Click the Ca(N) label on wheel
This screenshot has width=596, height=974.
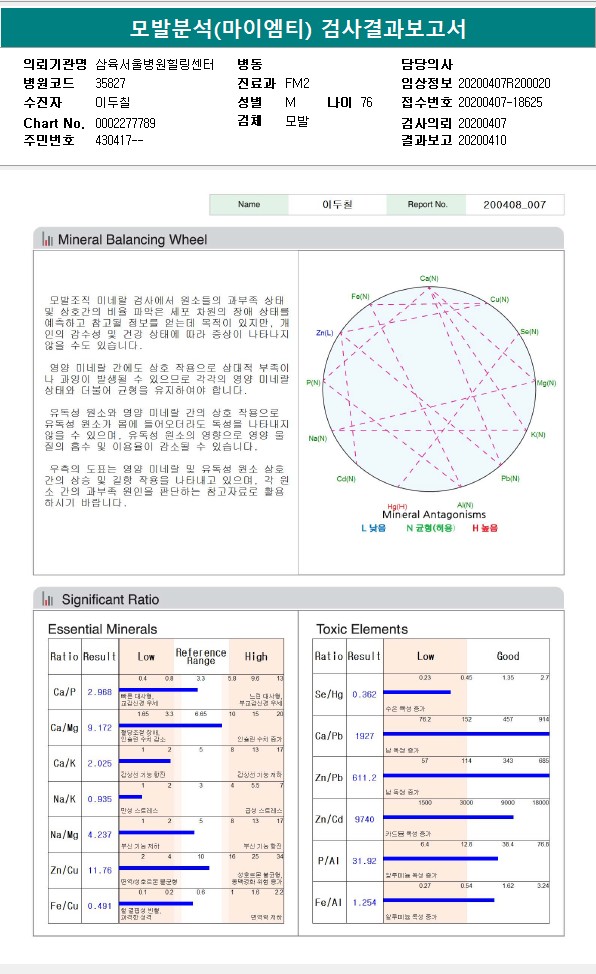point(429,278)
